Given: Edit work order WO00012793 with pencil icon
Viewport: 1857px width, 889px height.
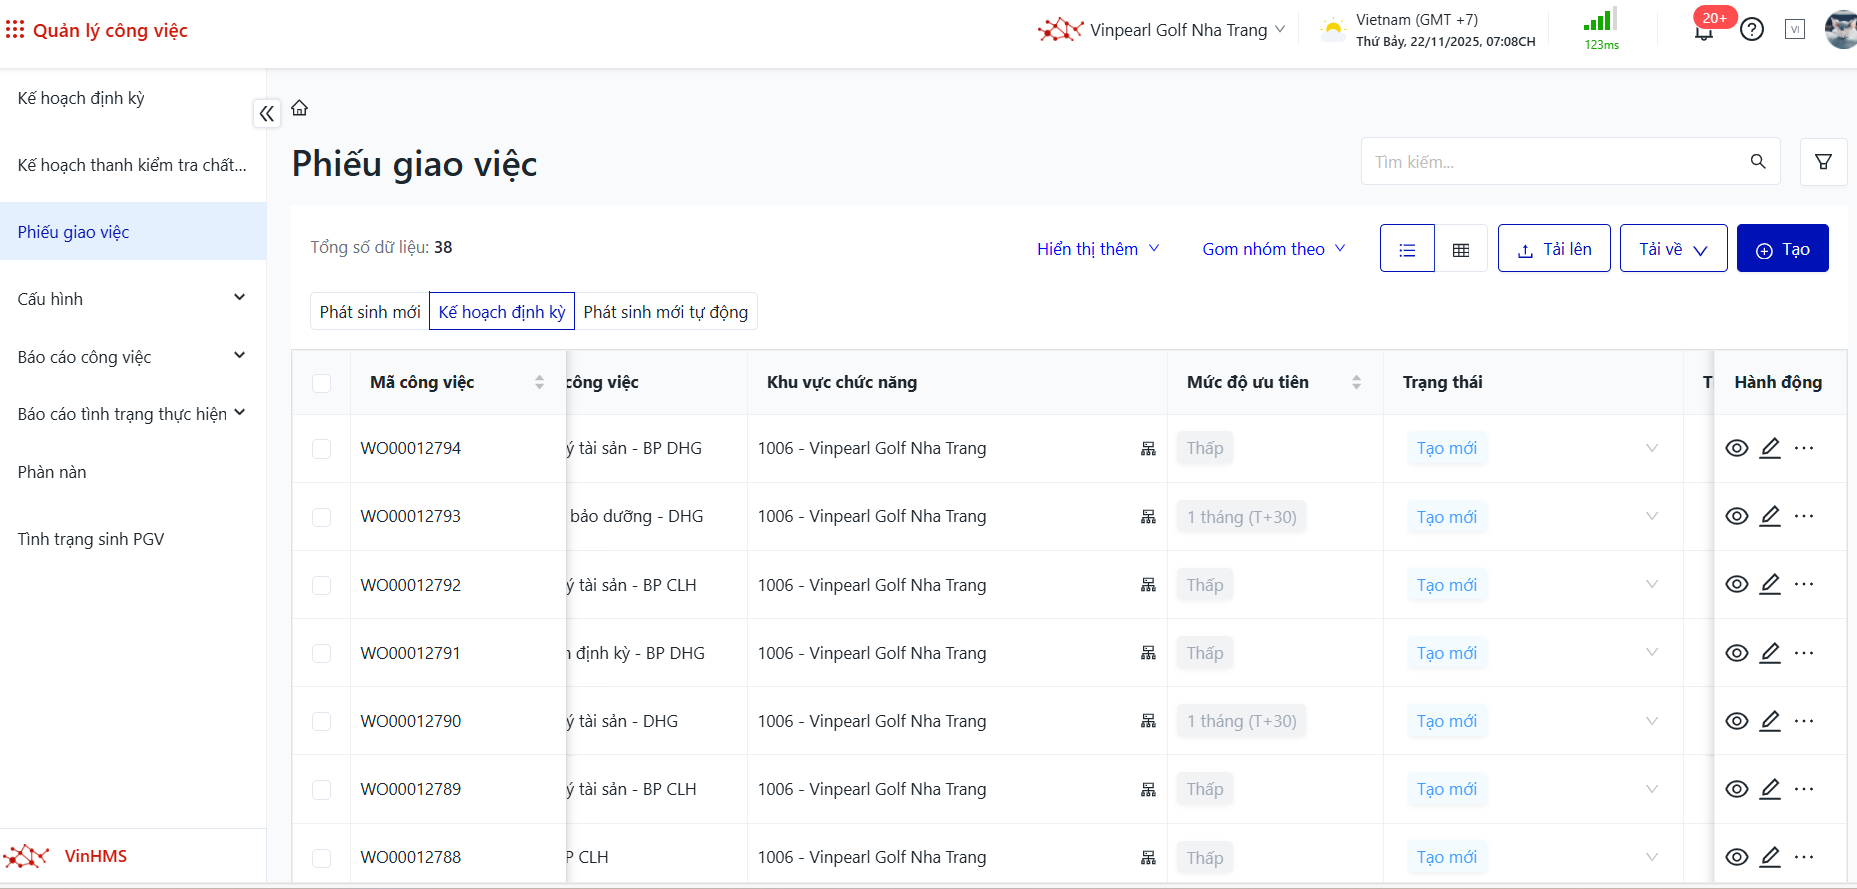Looking at the screenshot, I should (1770, 516).
